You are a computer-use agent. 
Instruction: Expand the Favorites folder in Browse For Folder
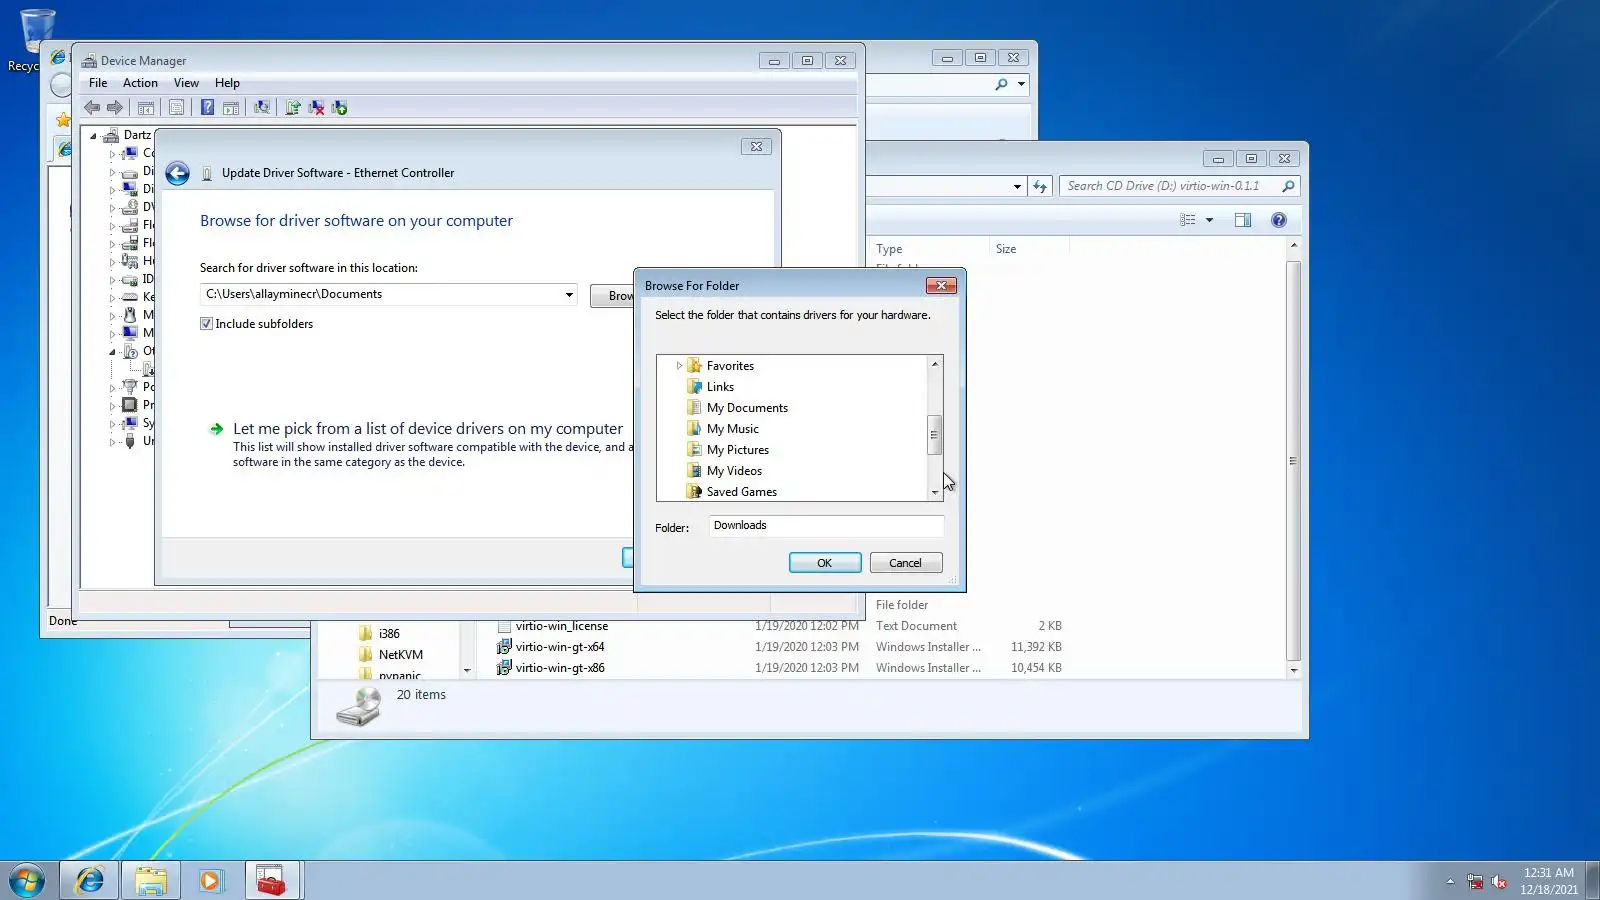pyautogui.click(x=679, y=366)
